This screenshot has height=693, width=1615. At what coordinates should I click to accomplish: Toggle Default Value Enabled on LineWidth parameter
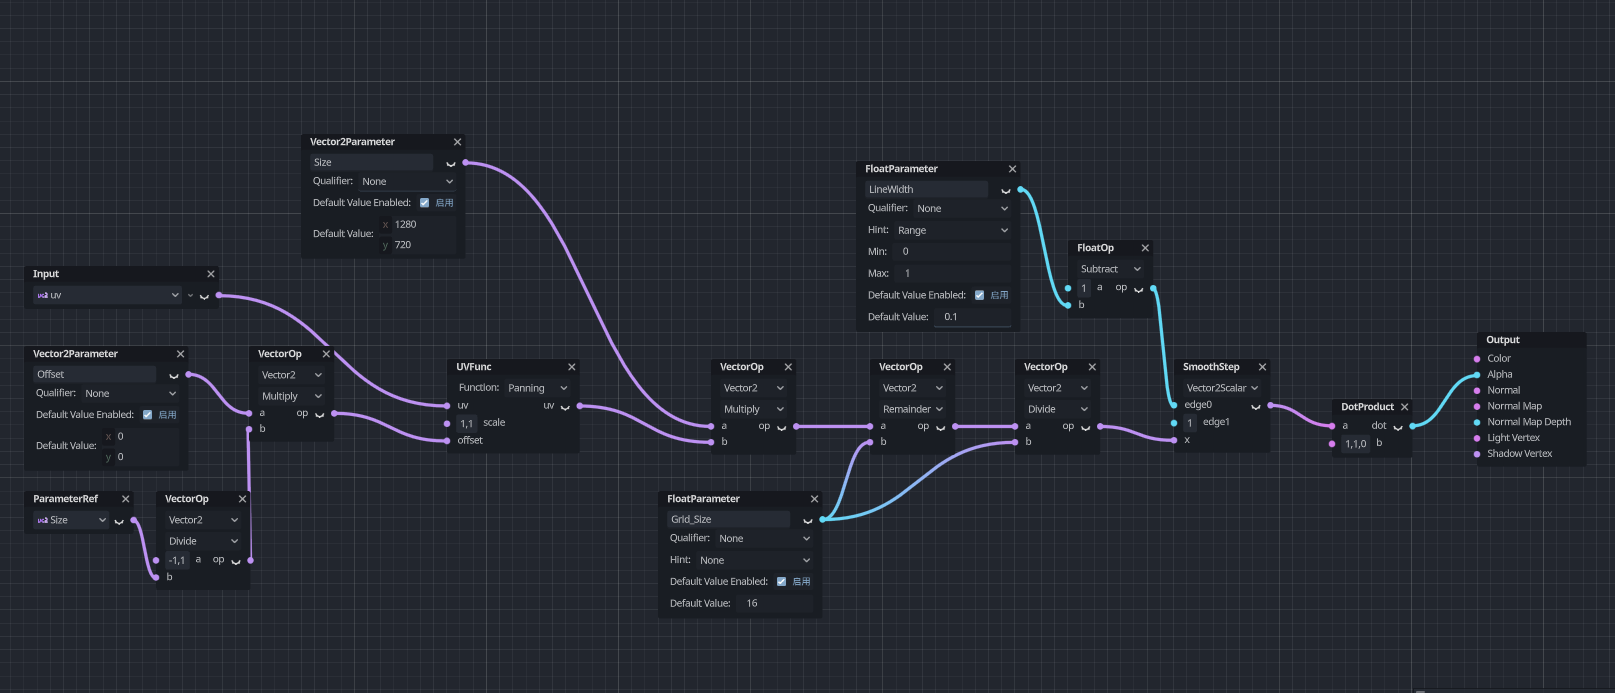click(x=979, y=295)
